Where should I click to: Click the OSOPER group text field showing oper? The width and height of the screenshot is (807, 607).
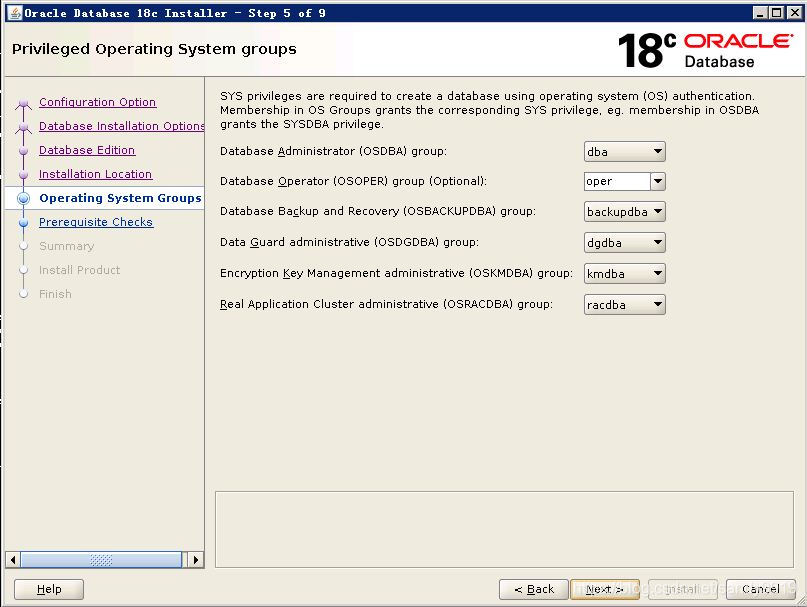click(617, 181)
